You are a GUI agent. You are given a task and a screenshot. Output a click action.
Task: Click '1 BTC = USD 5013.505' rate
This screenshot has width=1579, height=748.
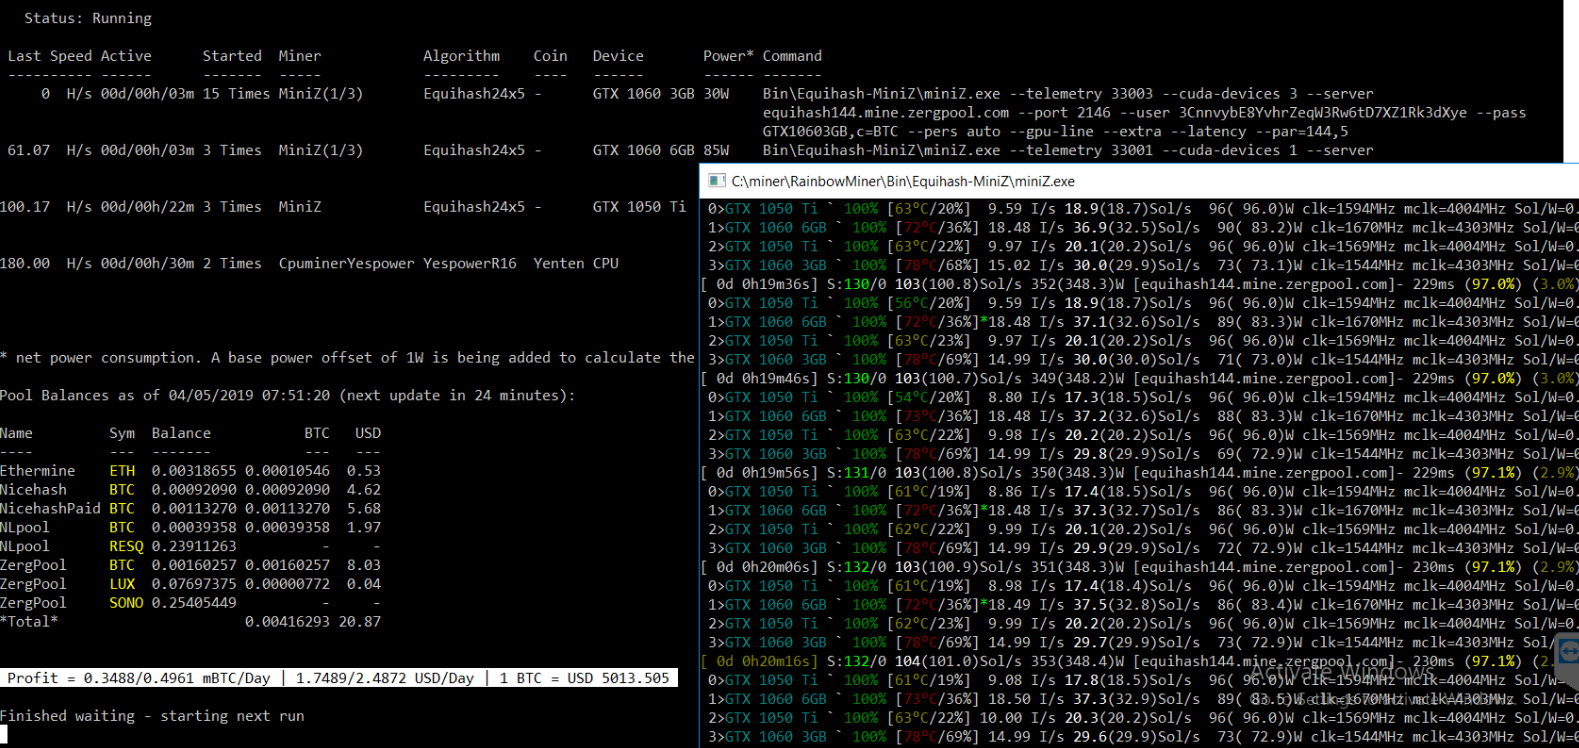[x=584, y=678]
